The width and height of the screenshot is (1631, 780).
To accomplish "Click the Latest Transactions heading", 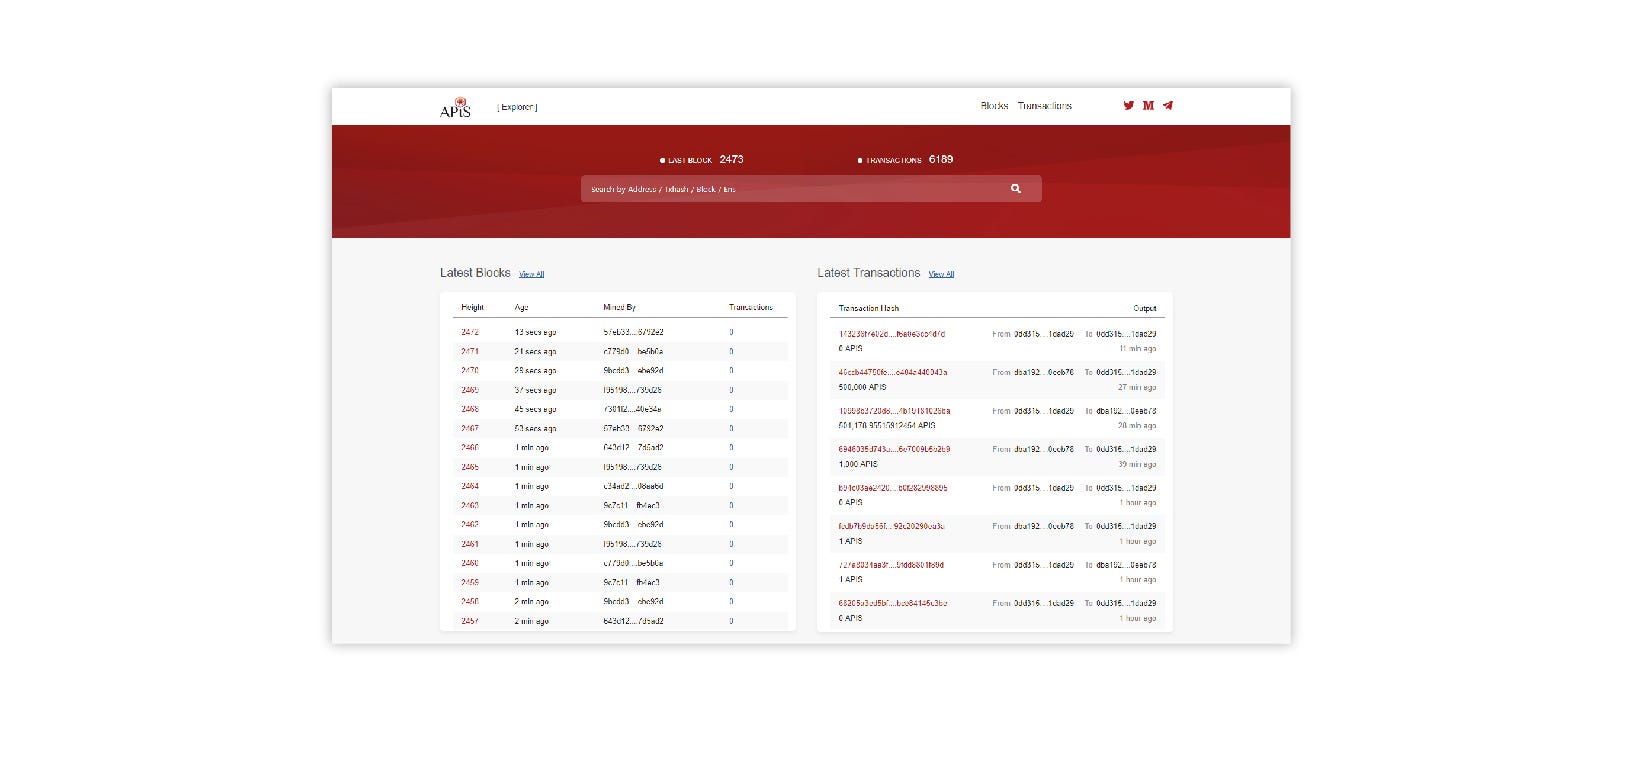I will pos(868,273).
